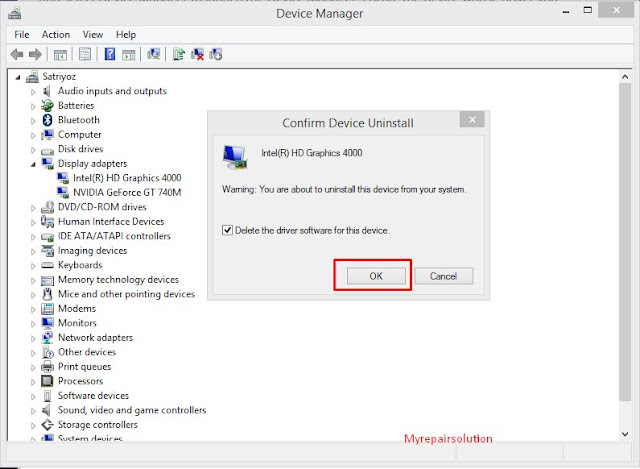Screen dimensions: 640x469
Task: Expand the Keyboards node
Action: (x=33, y=266)
